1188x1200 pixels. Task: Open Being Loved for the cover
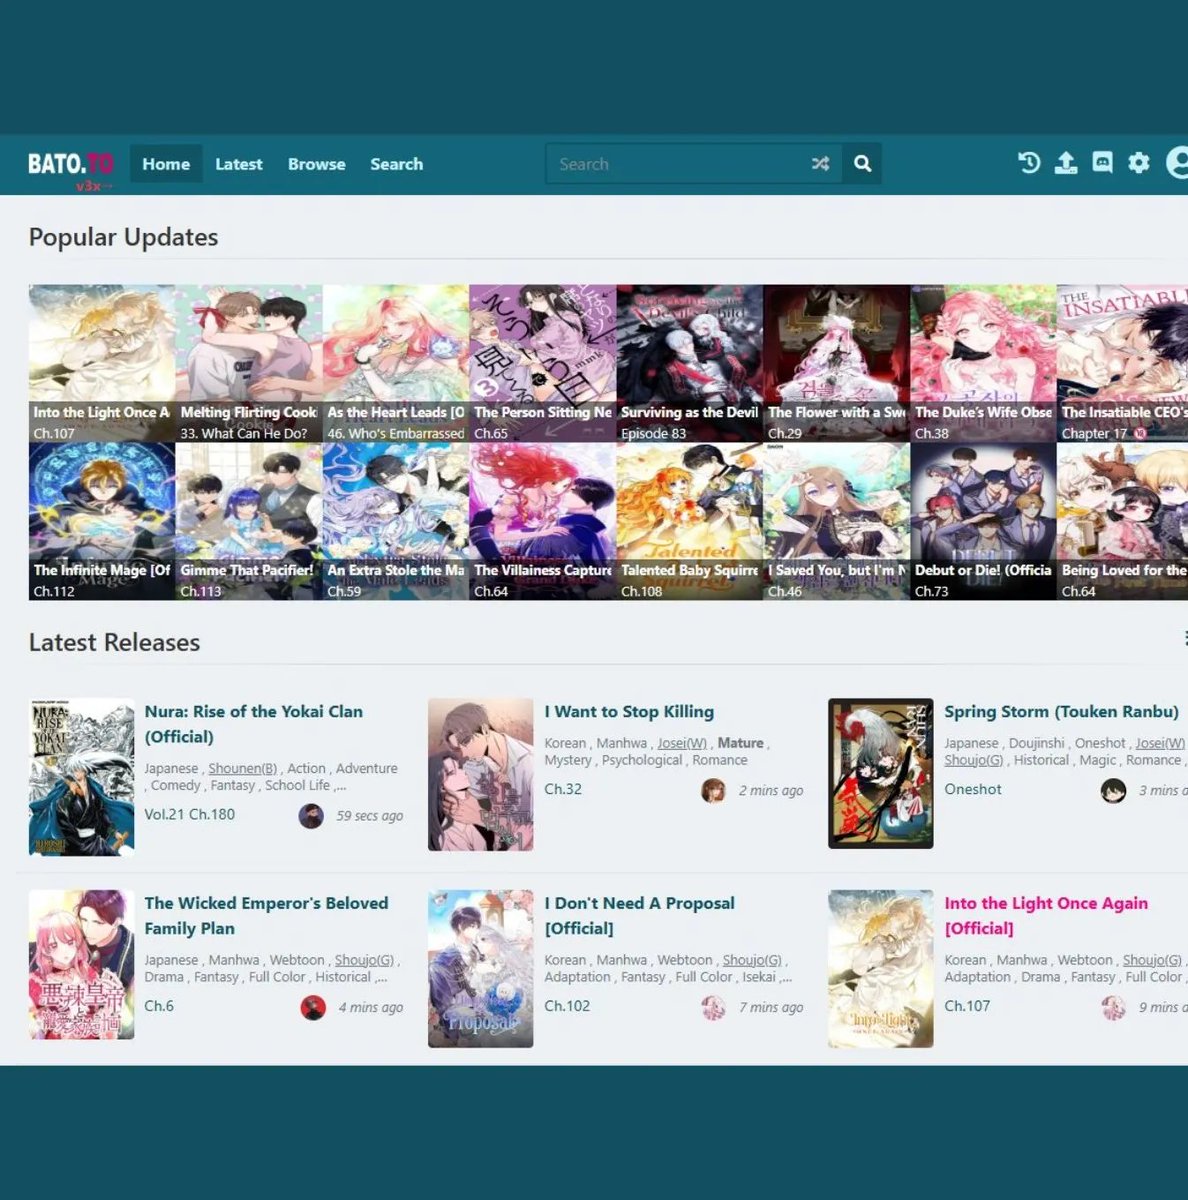(x=1123, y=521)
